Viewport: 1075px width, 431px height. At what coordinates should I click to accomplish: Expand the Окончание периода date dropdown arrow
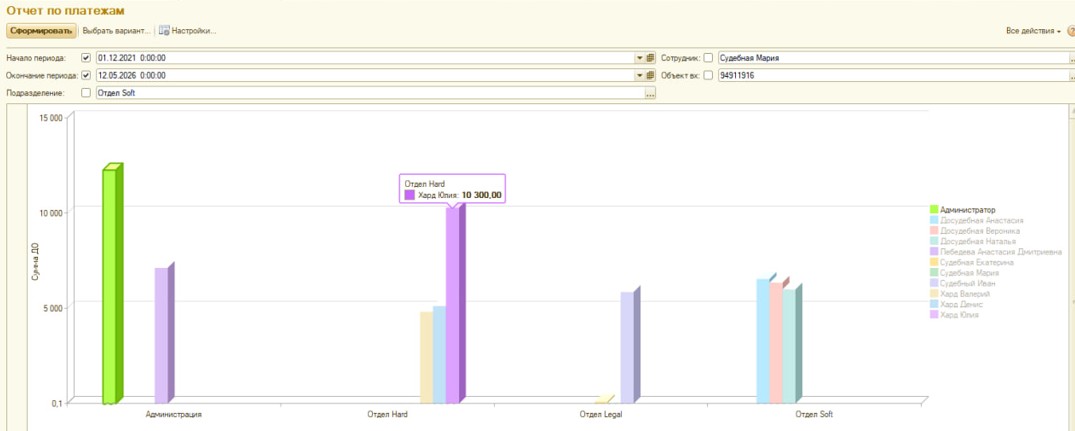click(640, 75)
